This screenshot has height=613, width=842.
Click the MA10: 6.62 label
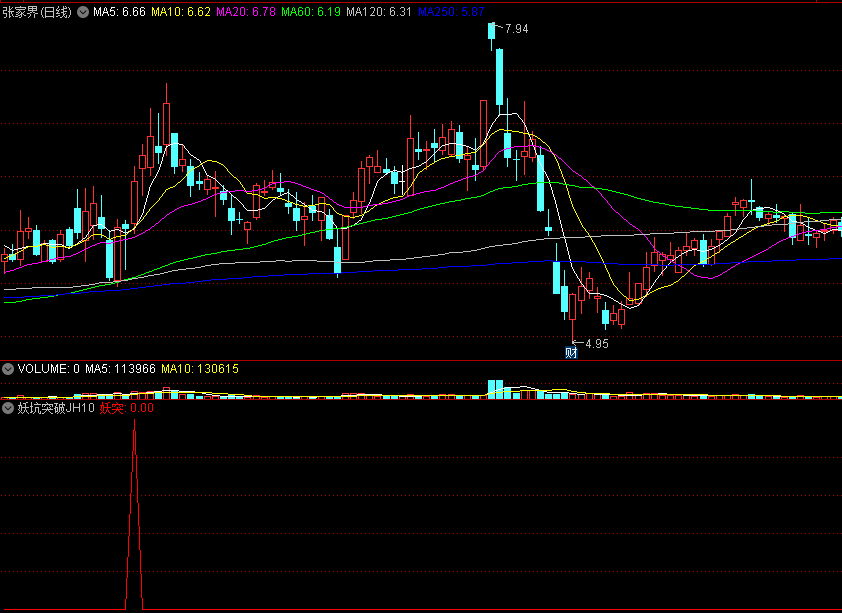coord(180,12)
